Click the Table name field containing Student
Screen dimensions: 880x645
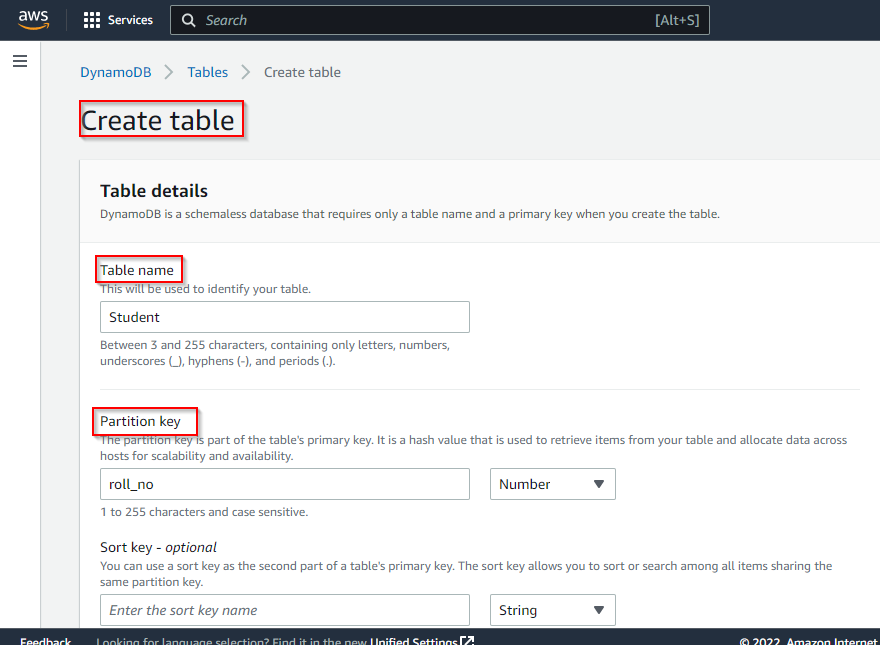284,317
